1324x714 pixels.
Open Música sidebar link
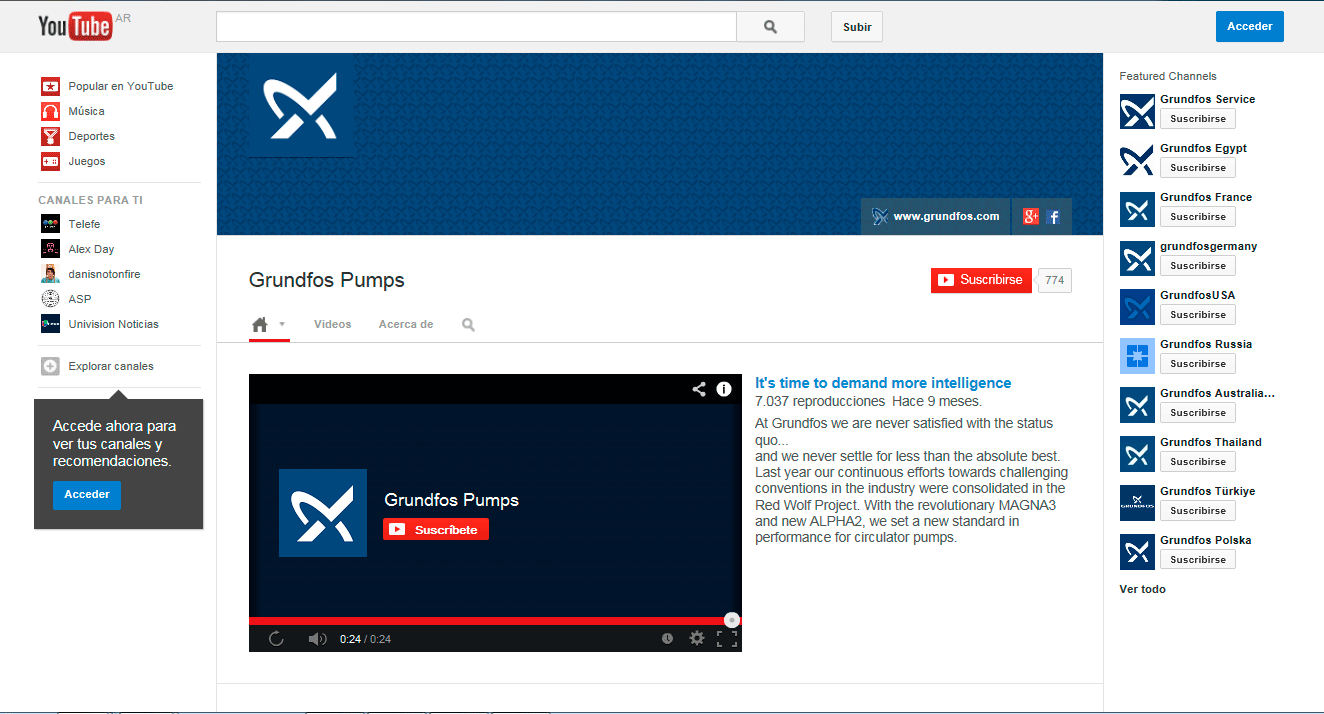click(87, 111)
